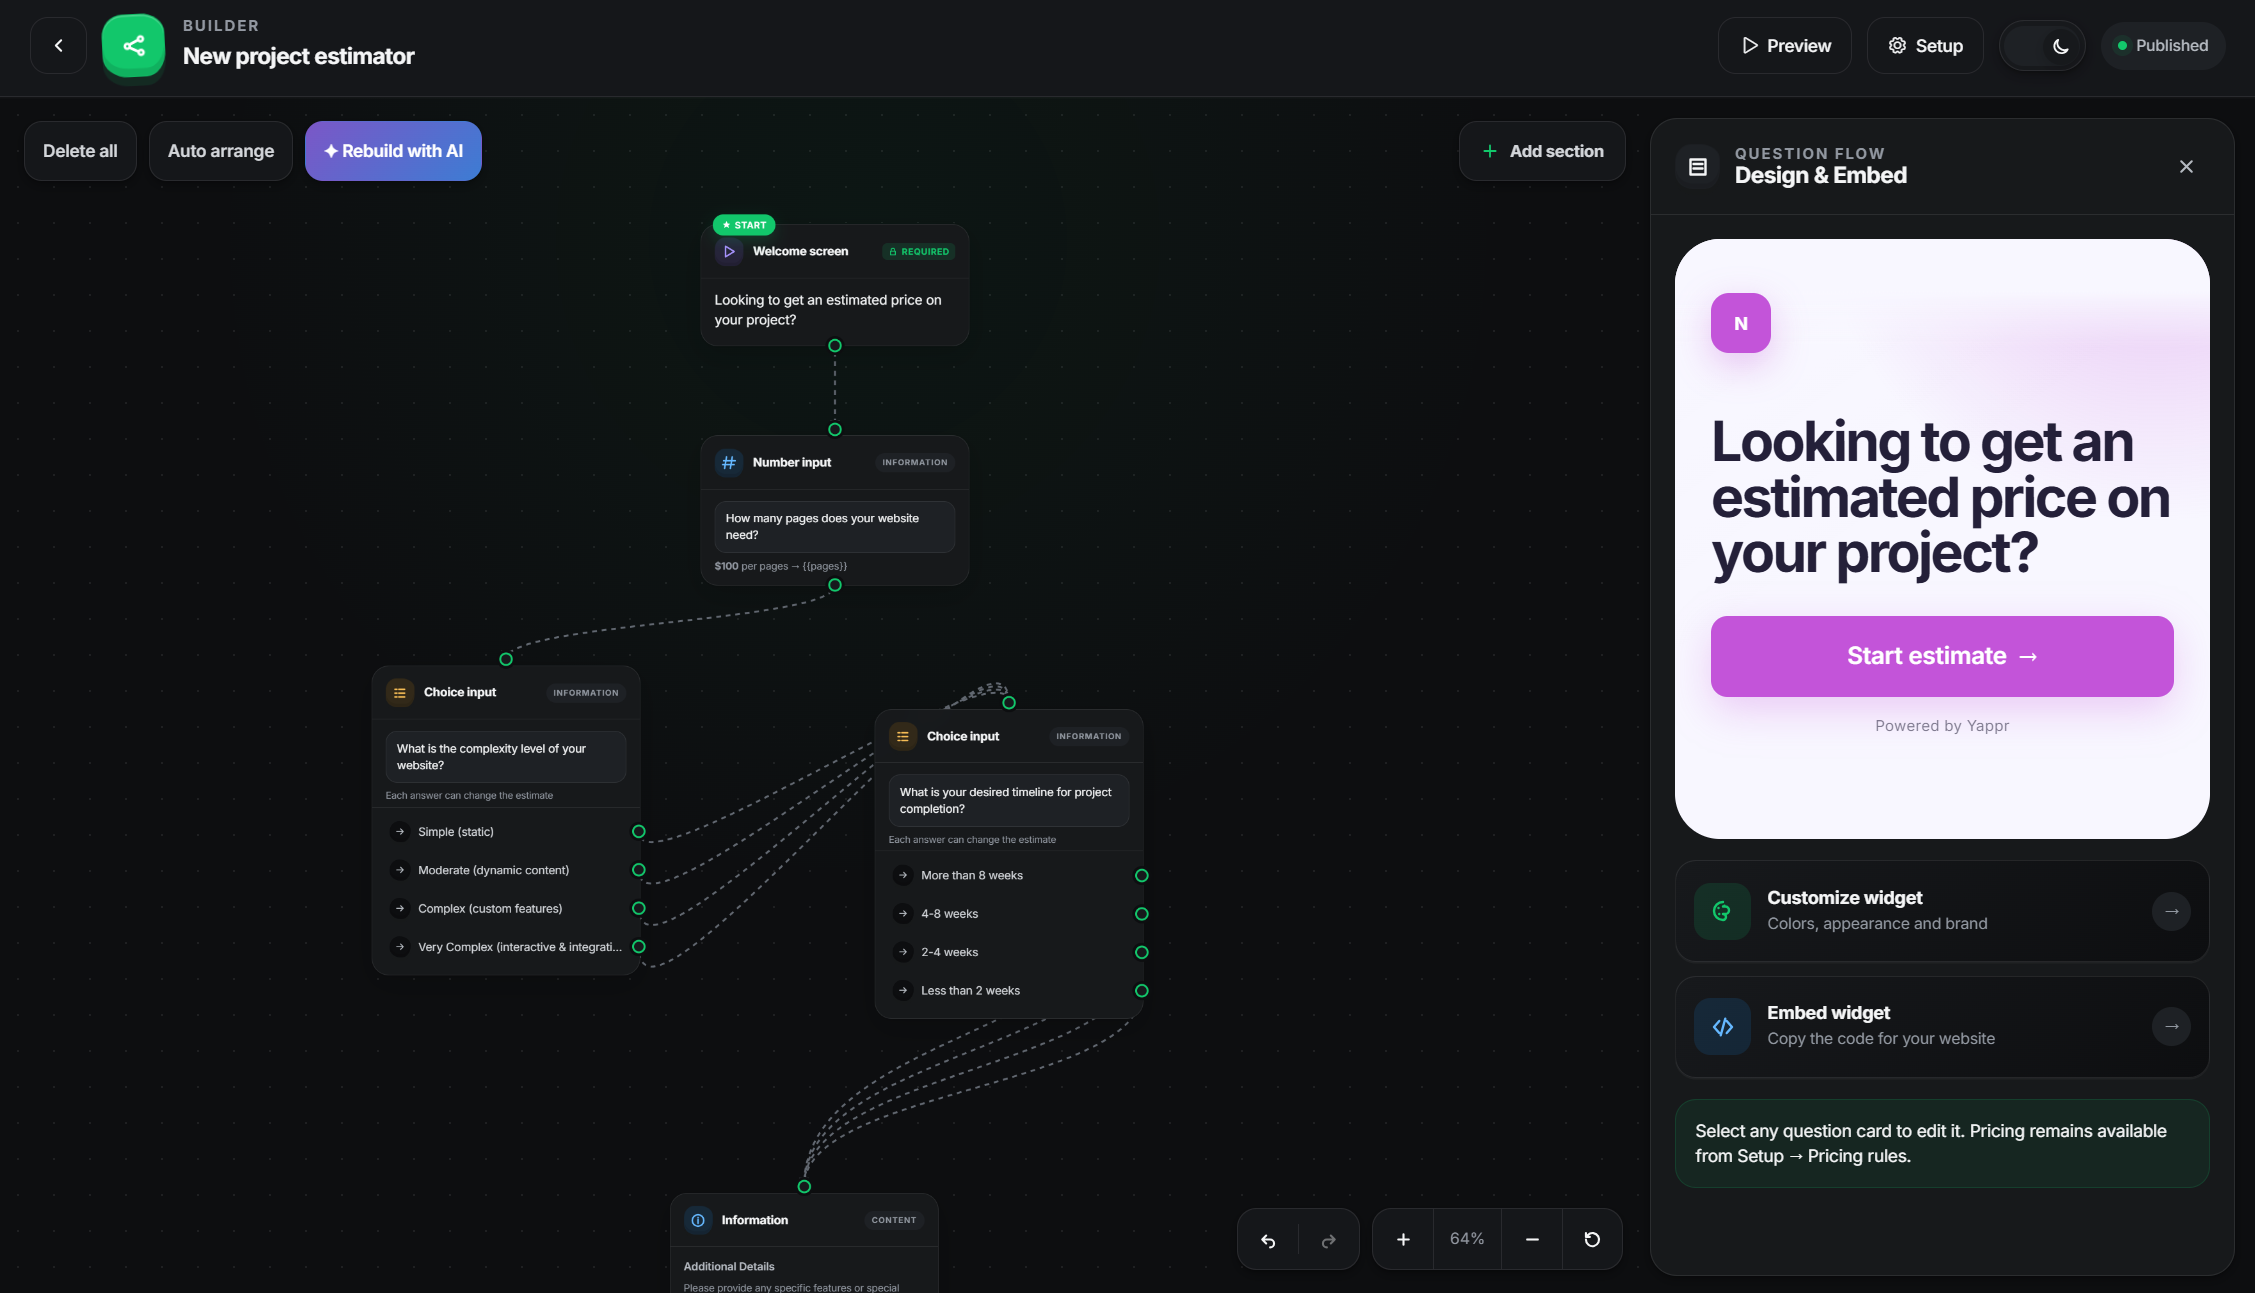Select the More than 8 weeks option
Viewport: 2255px width, 1293px height.
tap(1009, 876)
